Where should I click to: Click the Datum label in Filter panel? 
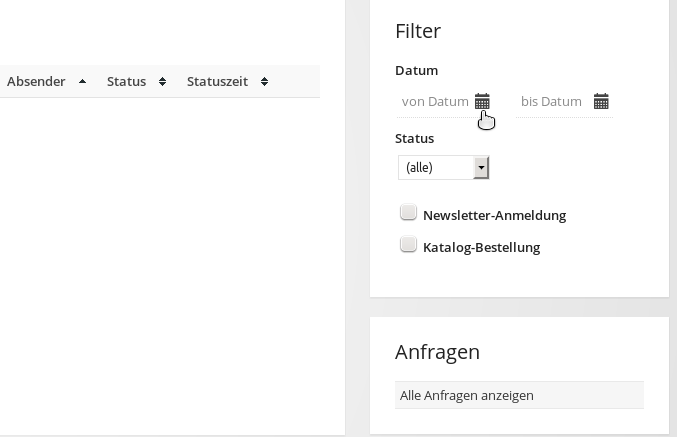pyautogui.click(x=416, y=70)
